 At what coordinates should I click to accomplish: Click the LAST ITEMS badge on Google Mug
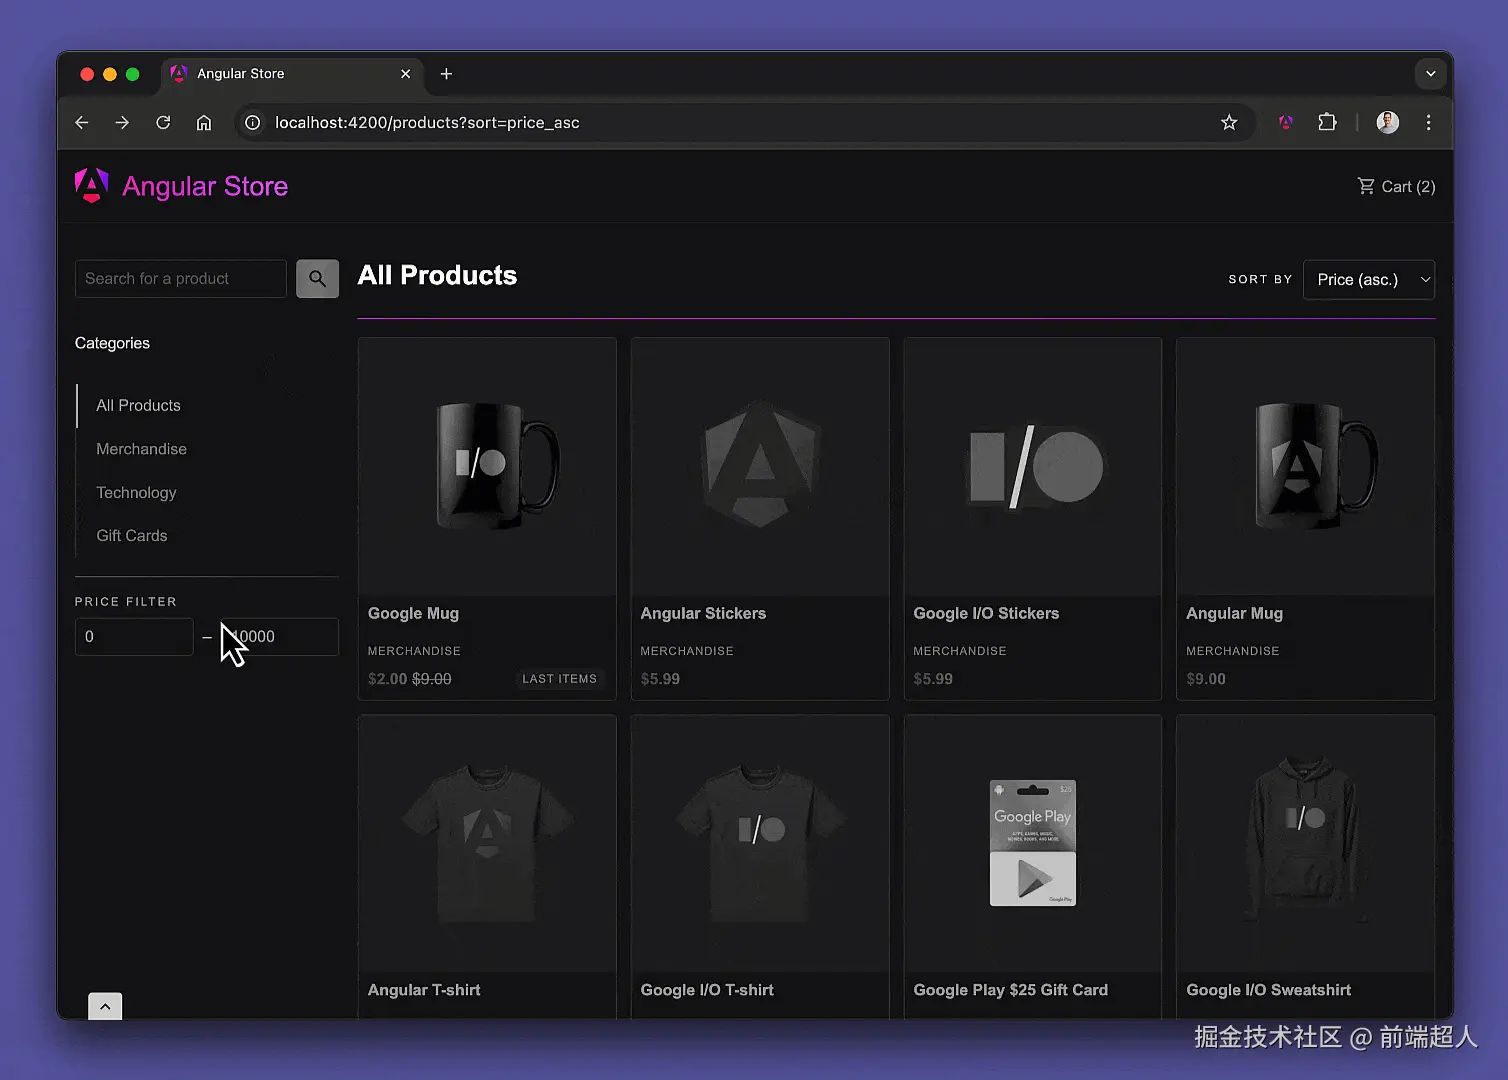pyautogui.click(x=559, y=679)
